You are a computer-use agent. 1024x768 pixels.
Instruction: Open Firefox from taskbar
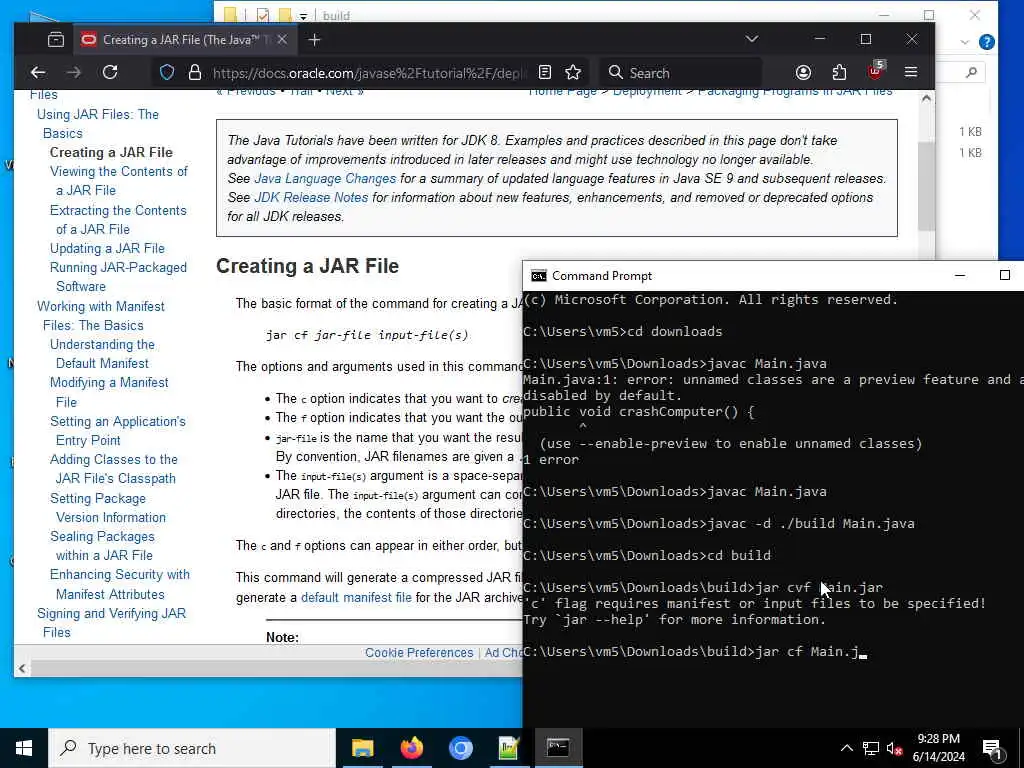pos(411,748)
